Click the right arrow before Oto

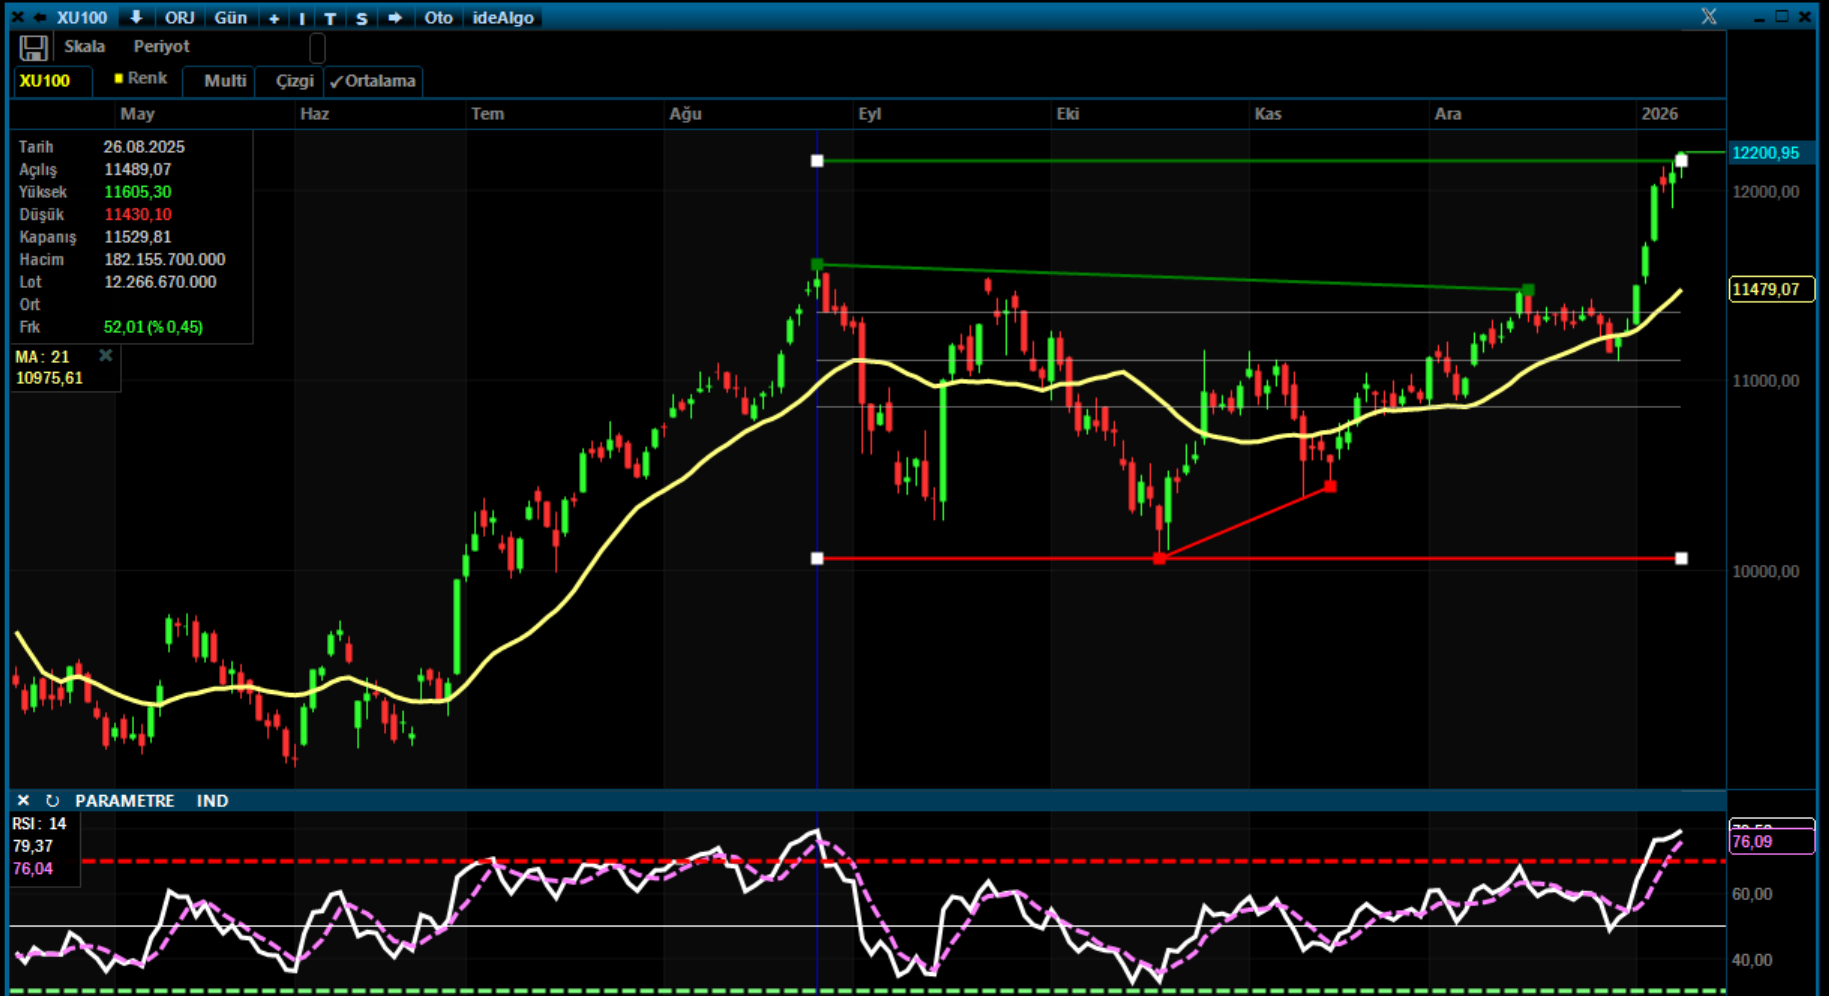[395, 17]
